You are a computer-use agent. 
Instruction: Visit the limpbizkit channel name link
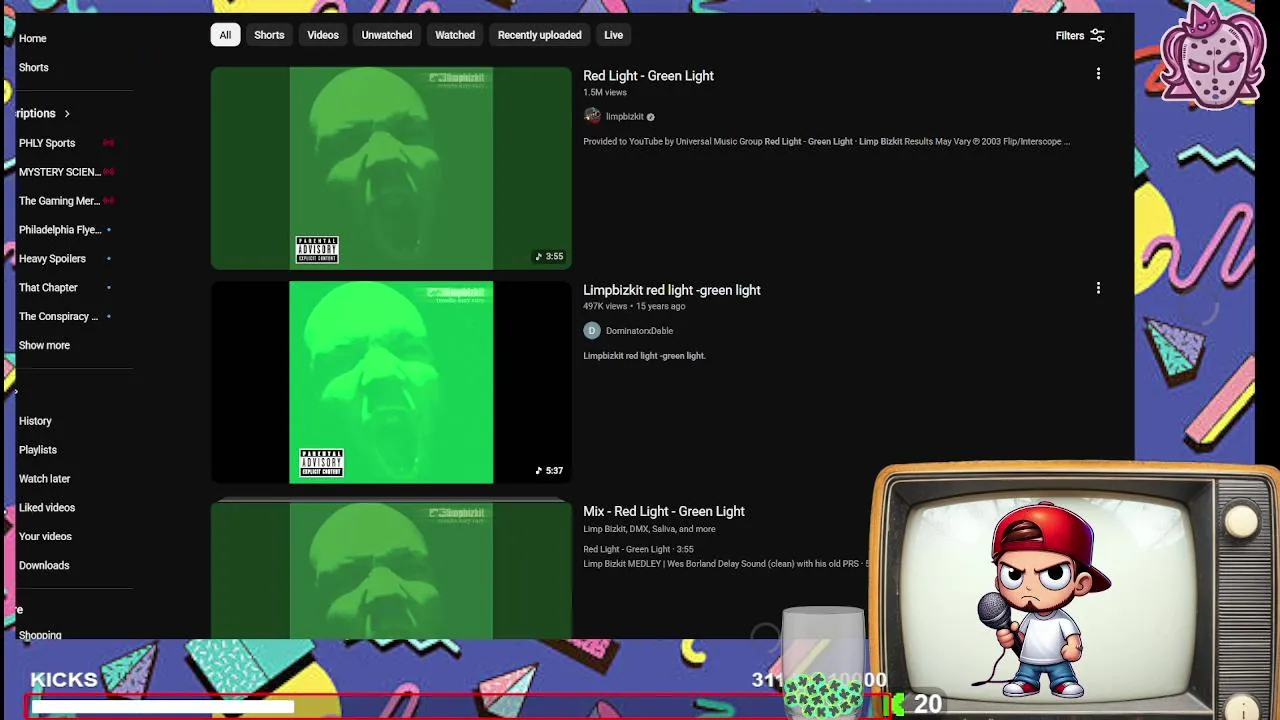click(625, 117)
